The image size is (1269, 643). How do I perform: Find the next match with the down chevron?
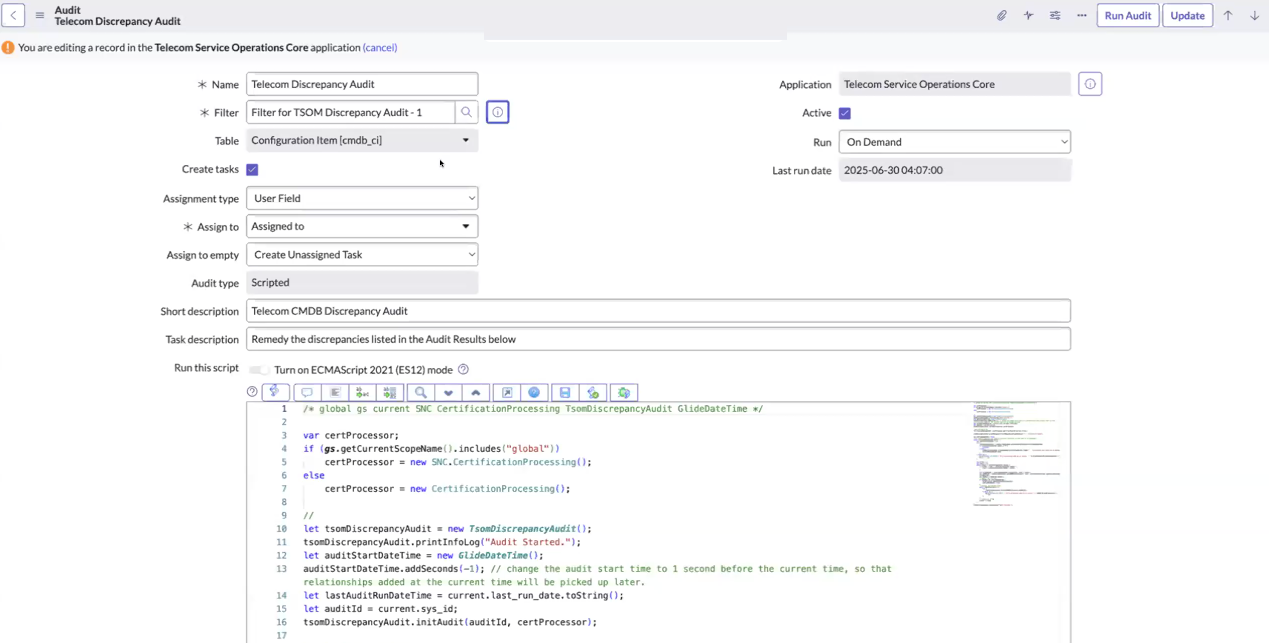pos(449,392)
